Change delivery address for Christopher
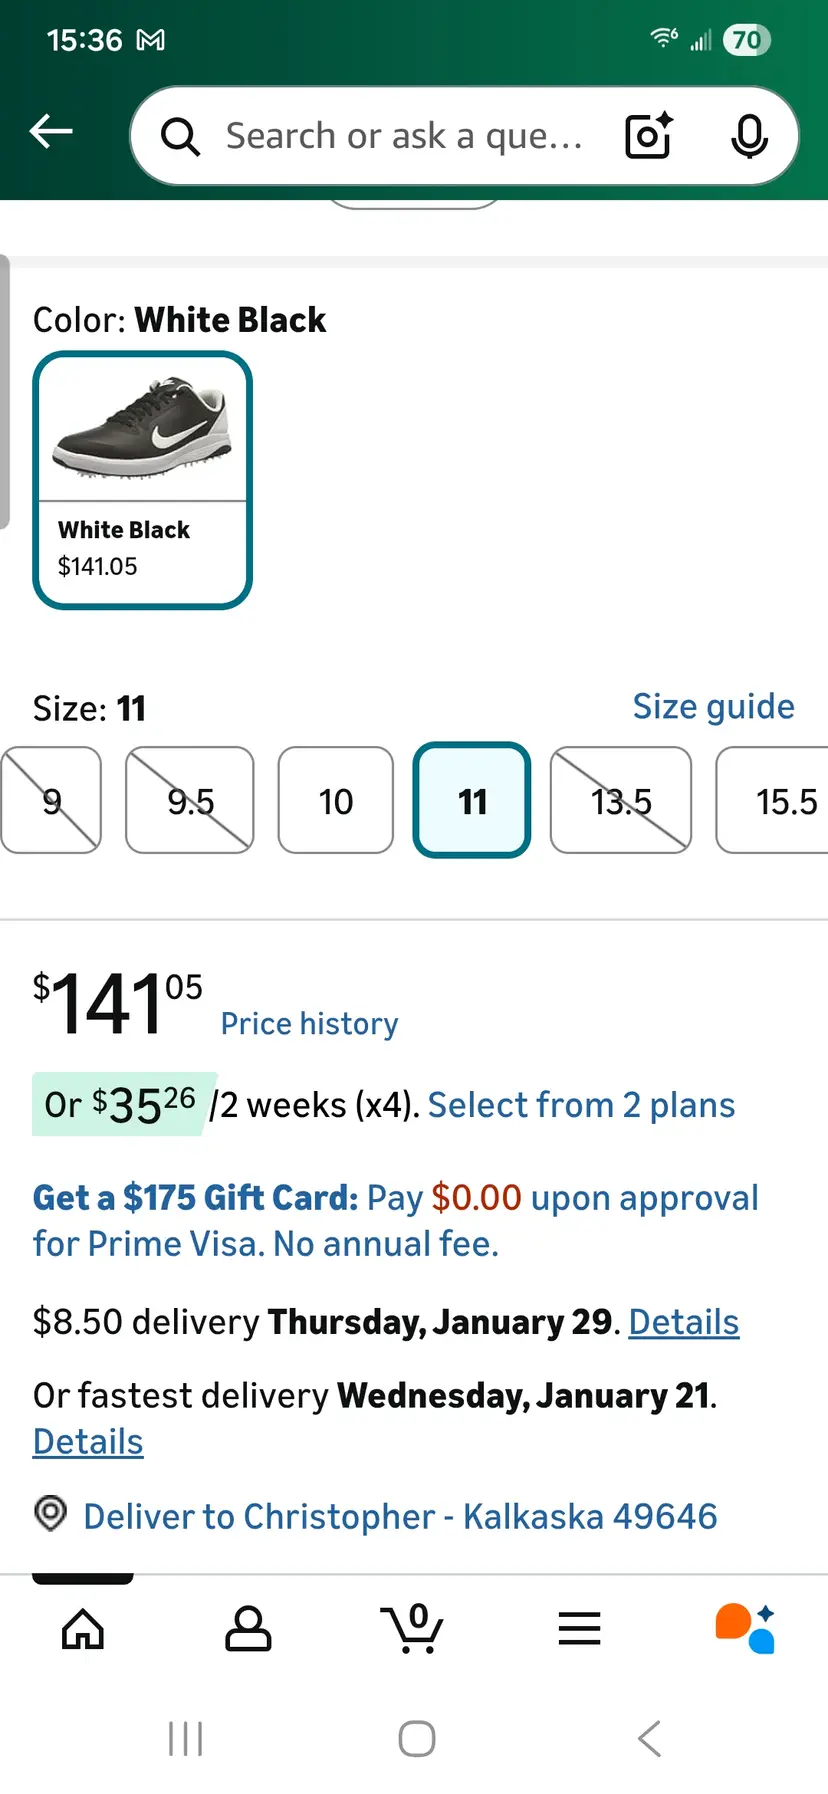Viewport: 828px width, 1794px height. coord(400,1516)
